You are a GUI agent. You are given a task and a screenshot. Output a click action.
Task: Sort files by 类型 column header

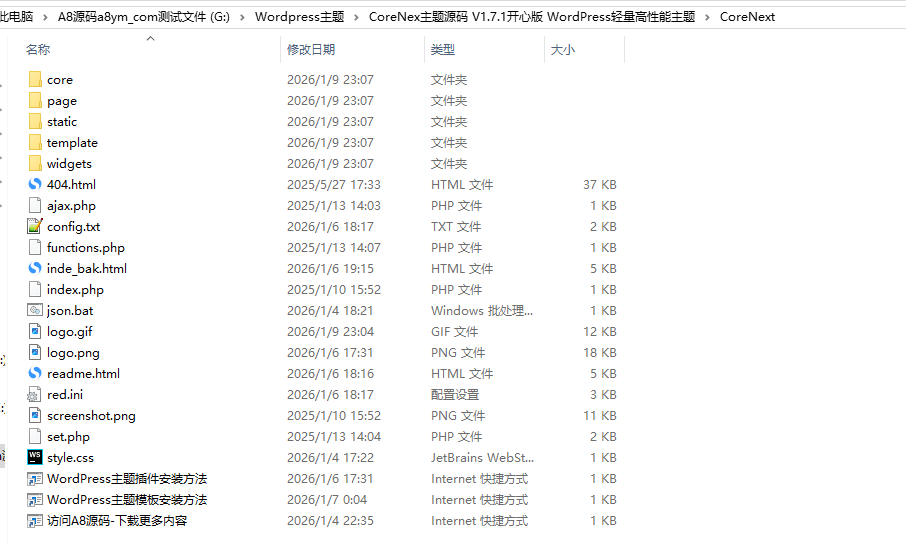coord(443,50)
